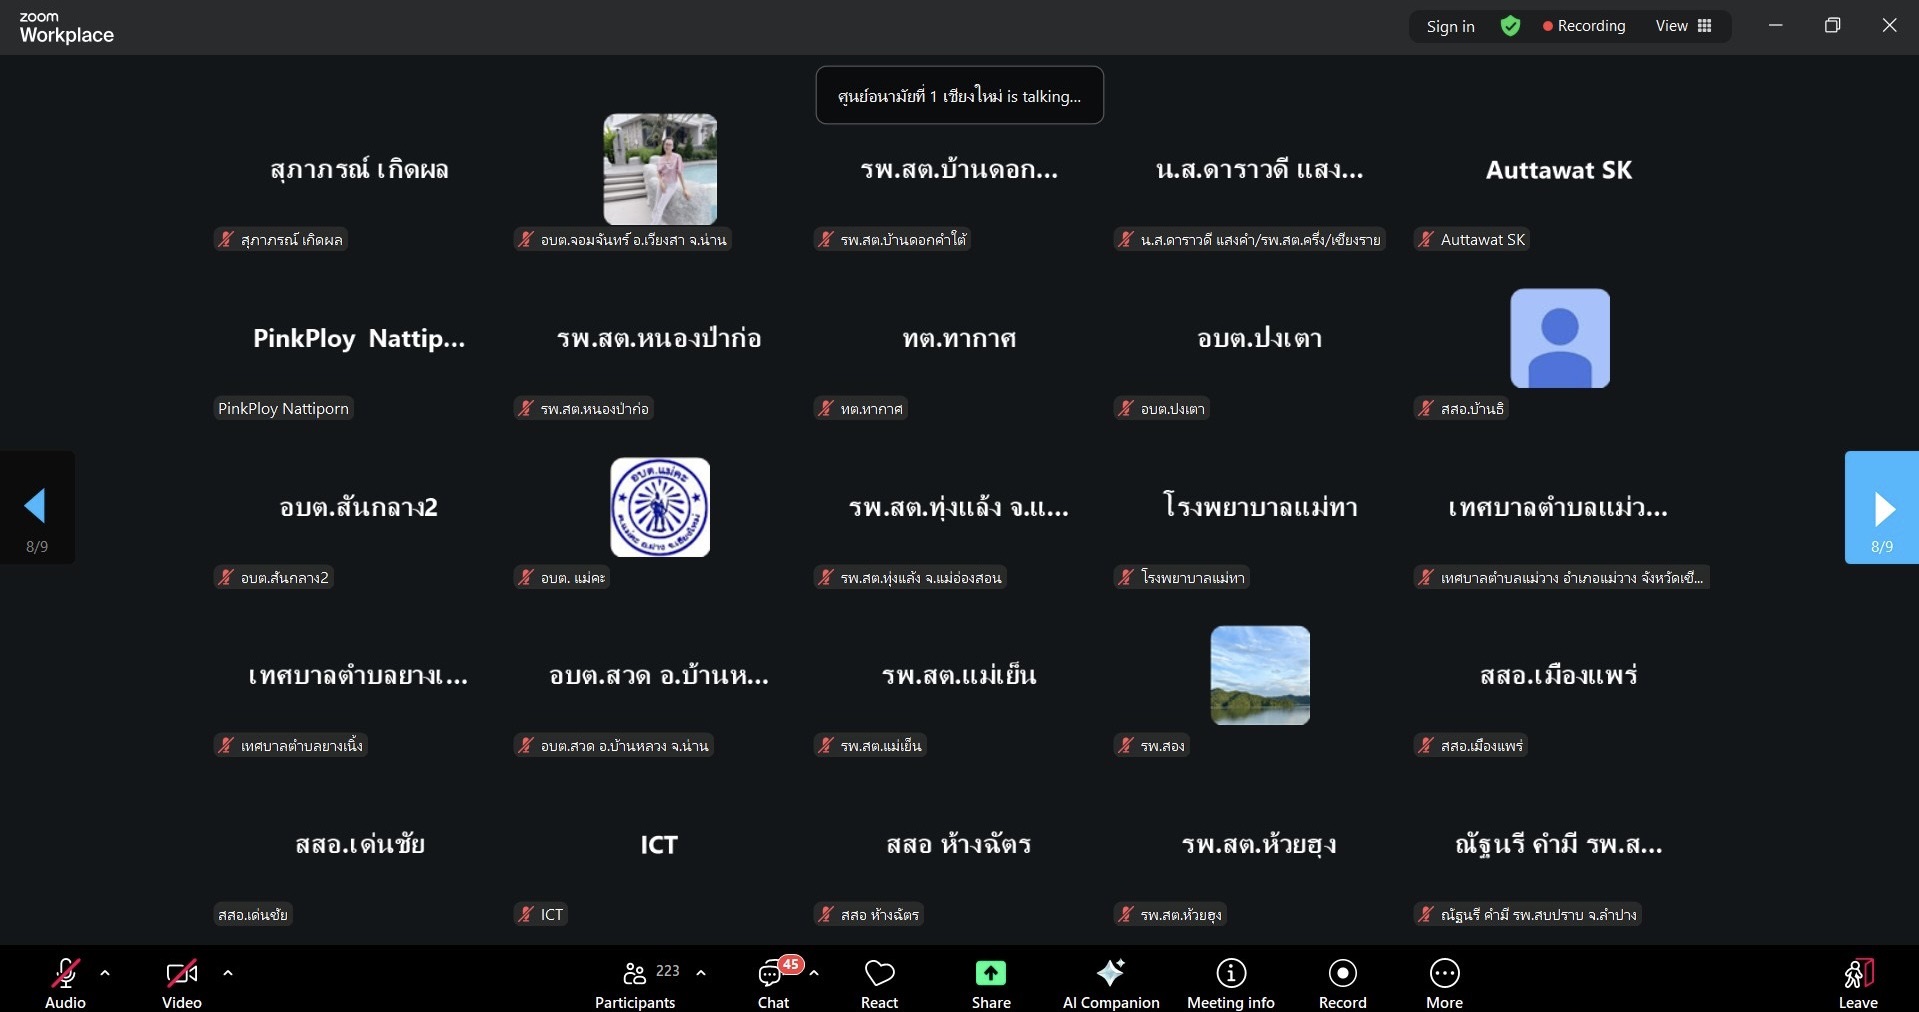Click the Record button in toolbar

coord(1342,983)
